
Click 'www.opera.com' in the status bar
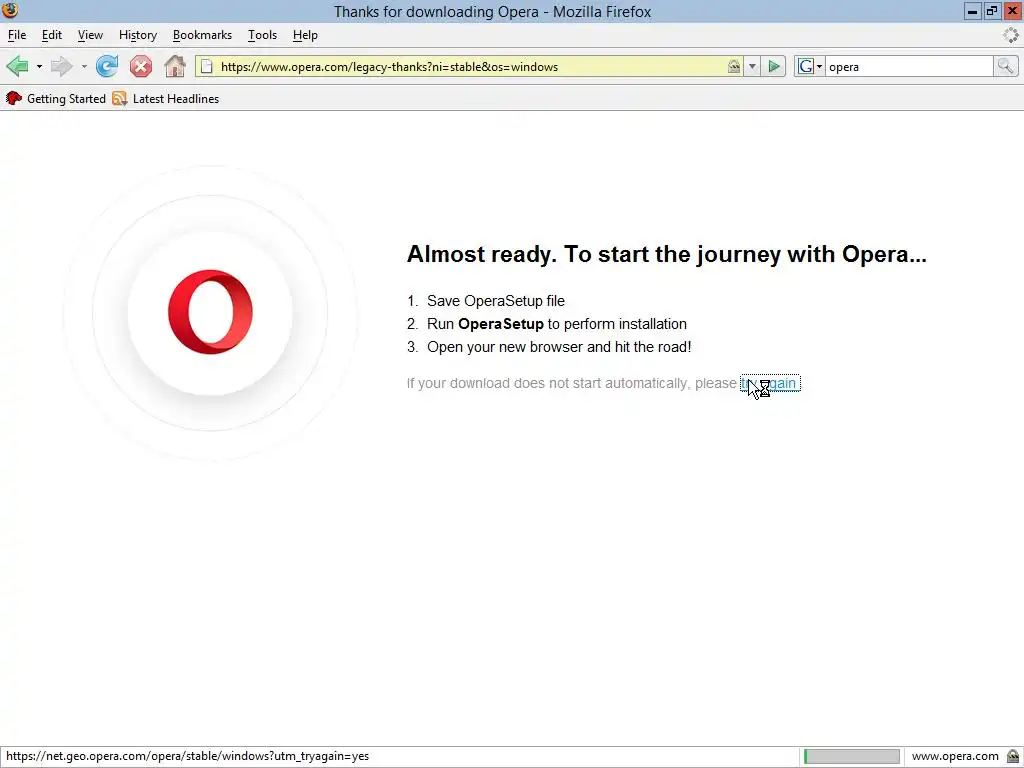click(955, 756)
